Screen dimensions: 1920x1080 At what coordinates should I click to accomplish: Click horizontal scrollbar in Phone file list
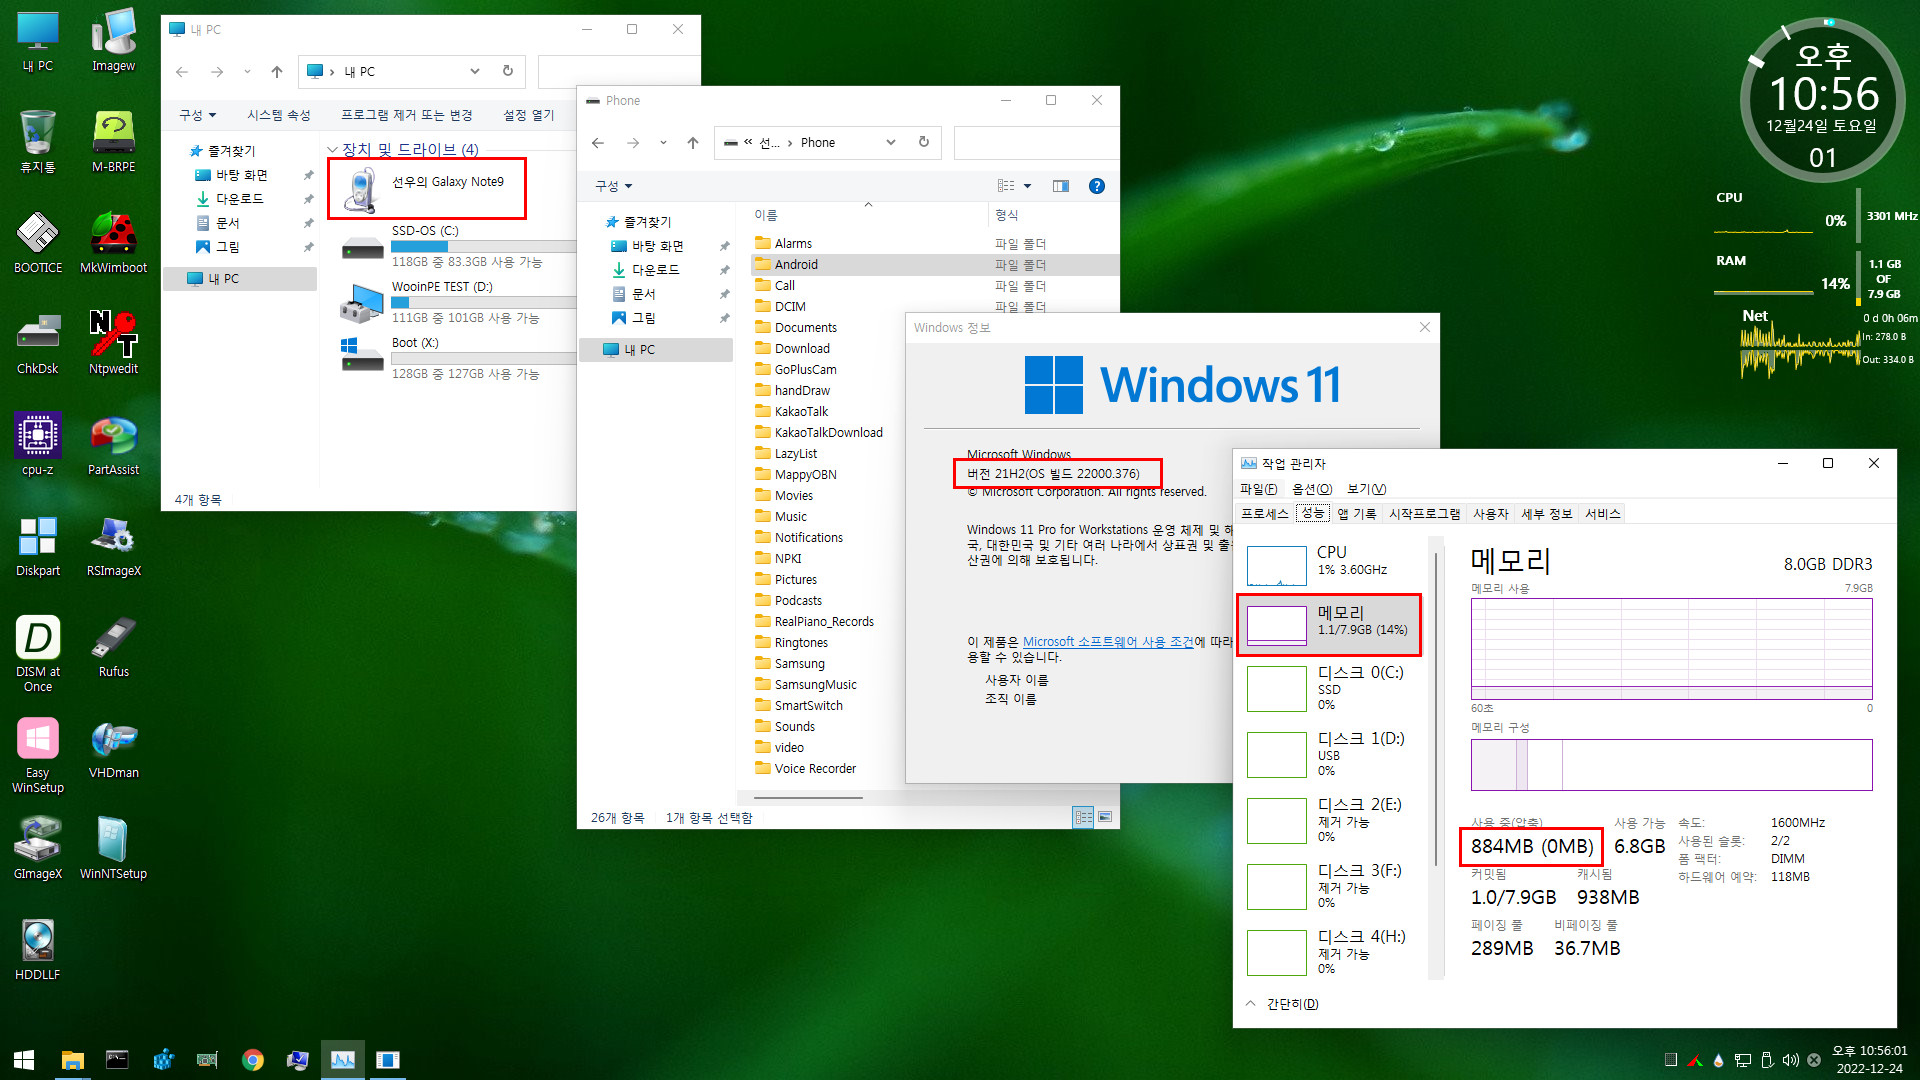[x=808, y=798]
